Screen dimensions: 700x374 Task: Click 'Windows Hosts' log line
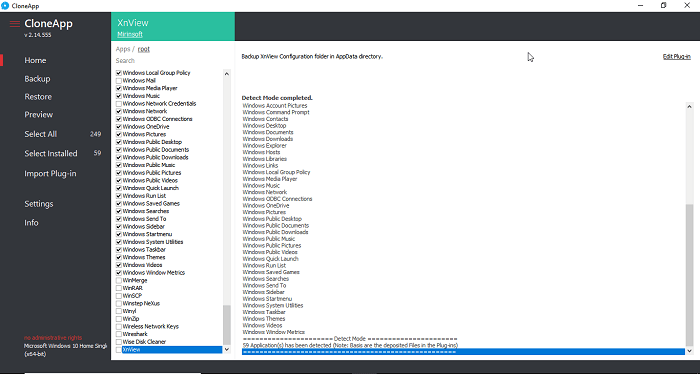point(261,152)
